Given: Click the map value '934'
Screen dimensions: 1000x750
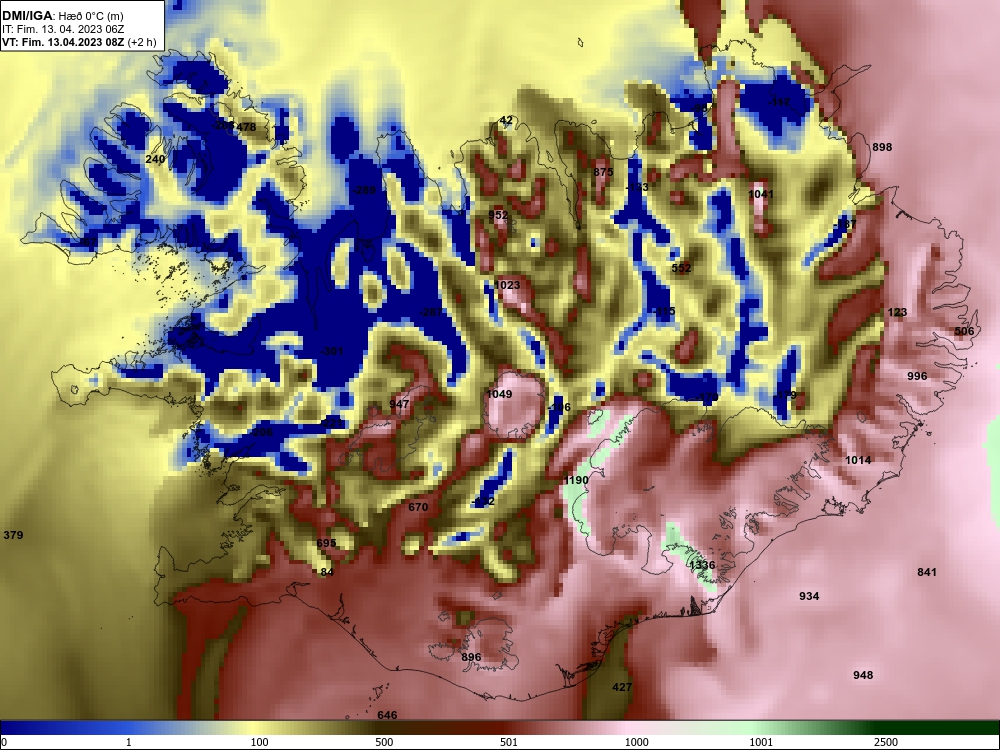Looking at the screenshot, I should [809, 596].
